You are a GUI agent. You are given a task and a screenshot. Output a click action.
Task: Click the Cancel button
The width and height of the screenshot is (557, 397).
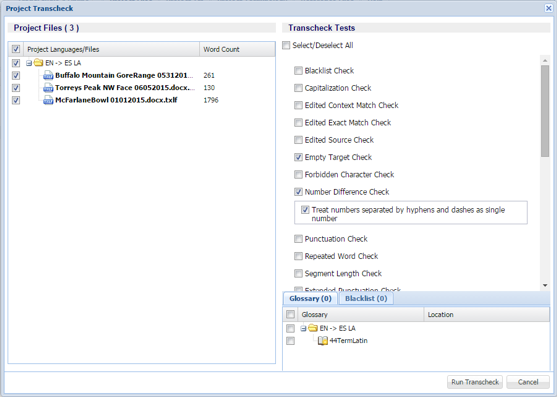pyautogui.click(x=528, y=382)
